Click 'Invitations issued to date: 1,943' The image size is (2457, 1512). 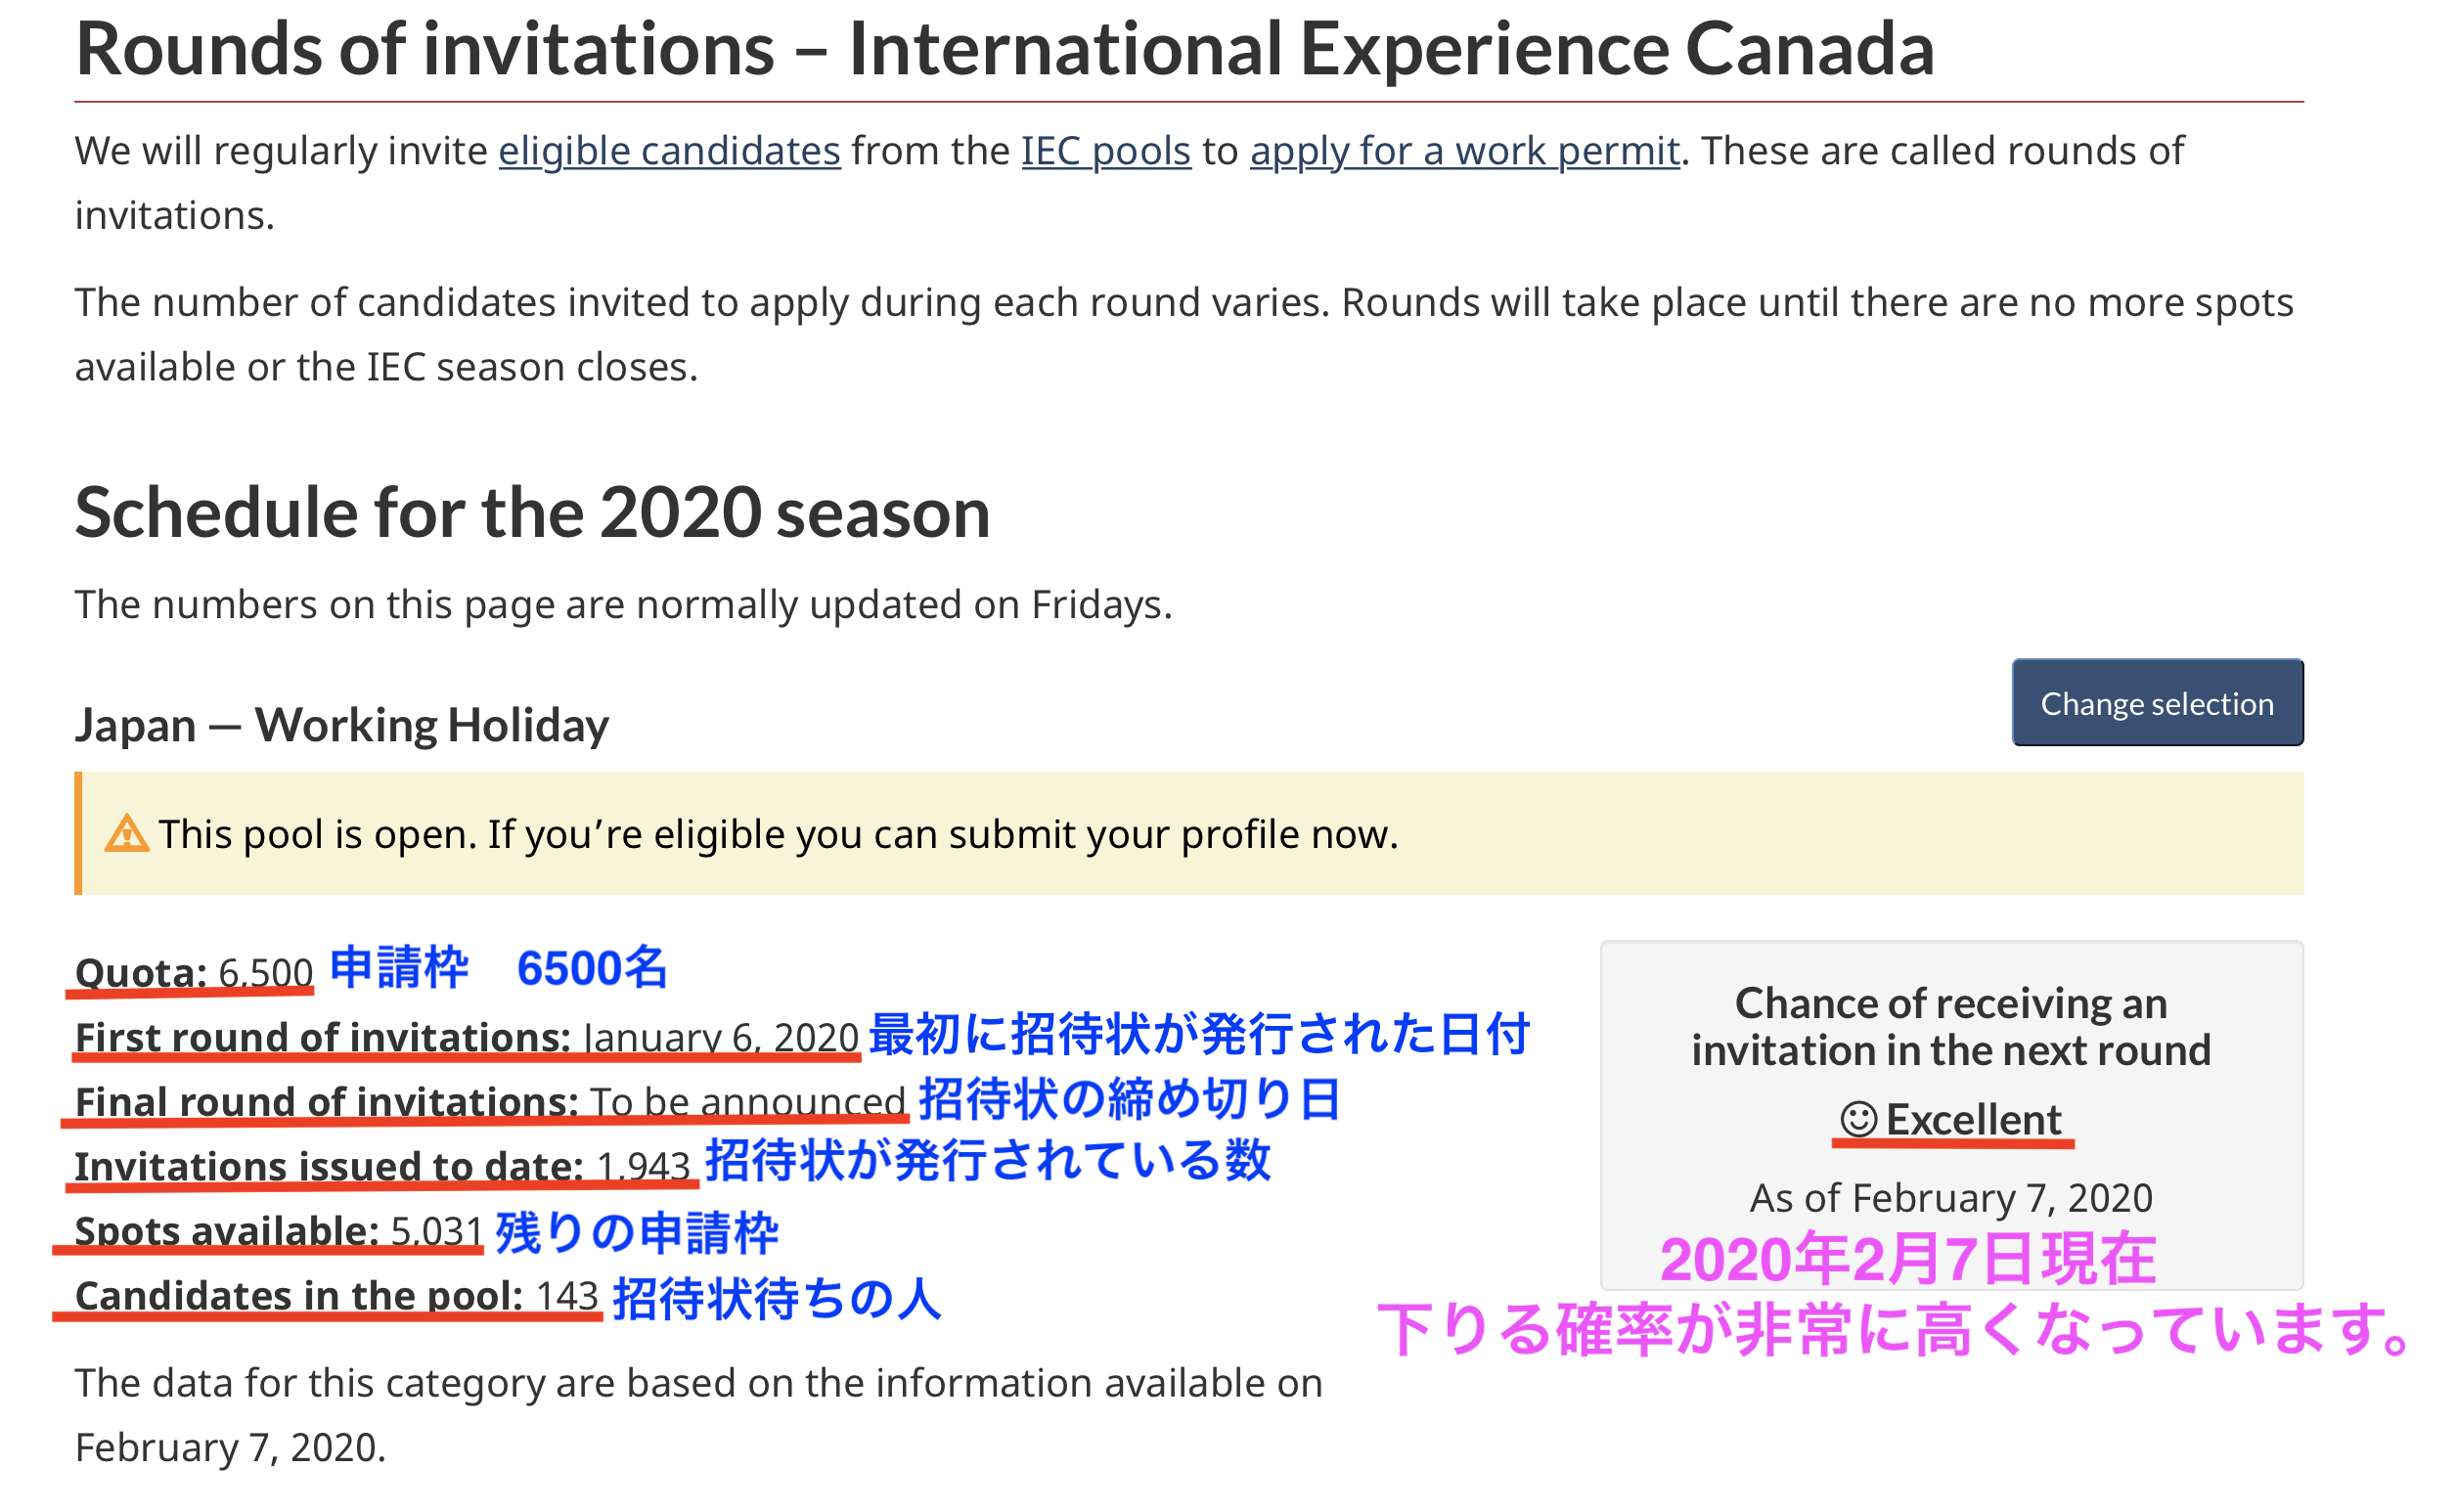[x=382, y=1166]
